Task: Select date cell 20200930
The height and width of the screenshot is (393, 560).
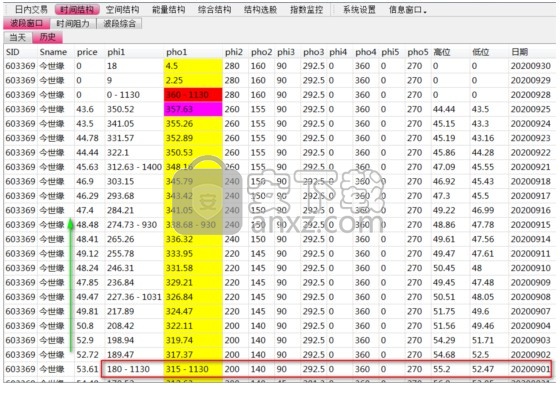Action: coord(530,66)
